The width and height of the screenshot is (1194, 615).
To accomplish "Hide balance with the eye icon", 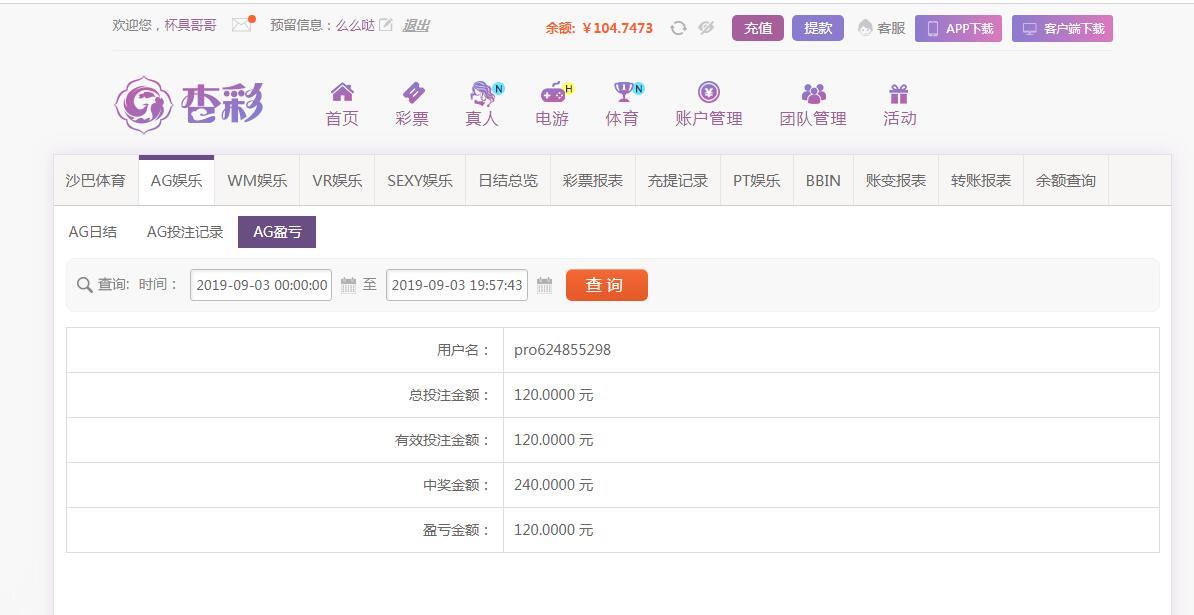I will (x=706, y=28).
